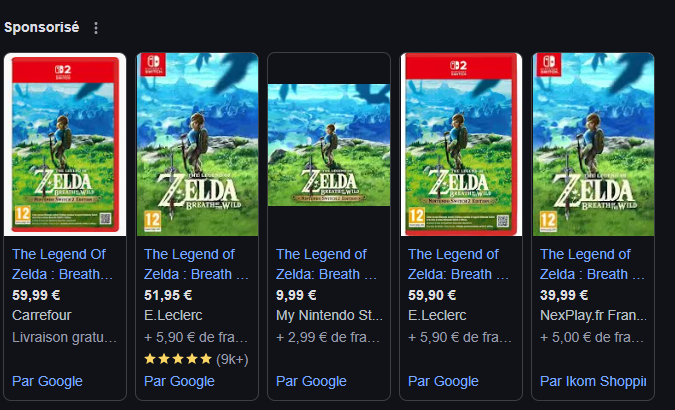Open the 51,95 € Zelda product title link
The image size is (675, 410).
pos(196,264)
